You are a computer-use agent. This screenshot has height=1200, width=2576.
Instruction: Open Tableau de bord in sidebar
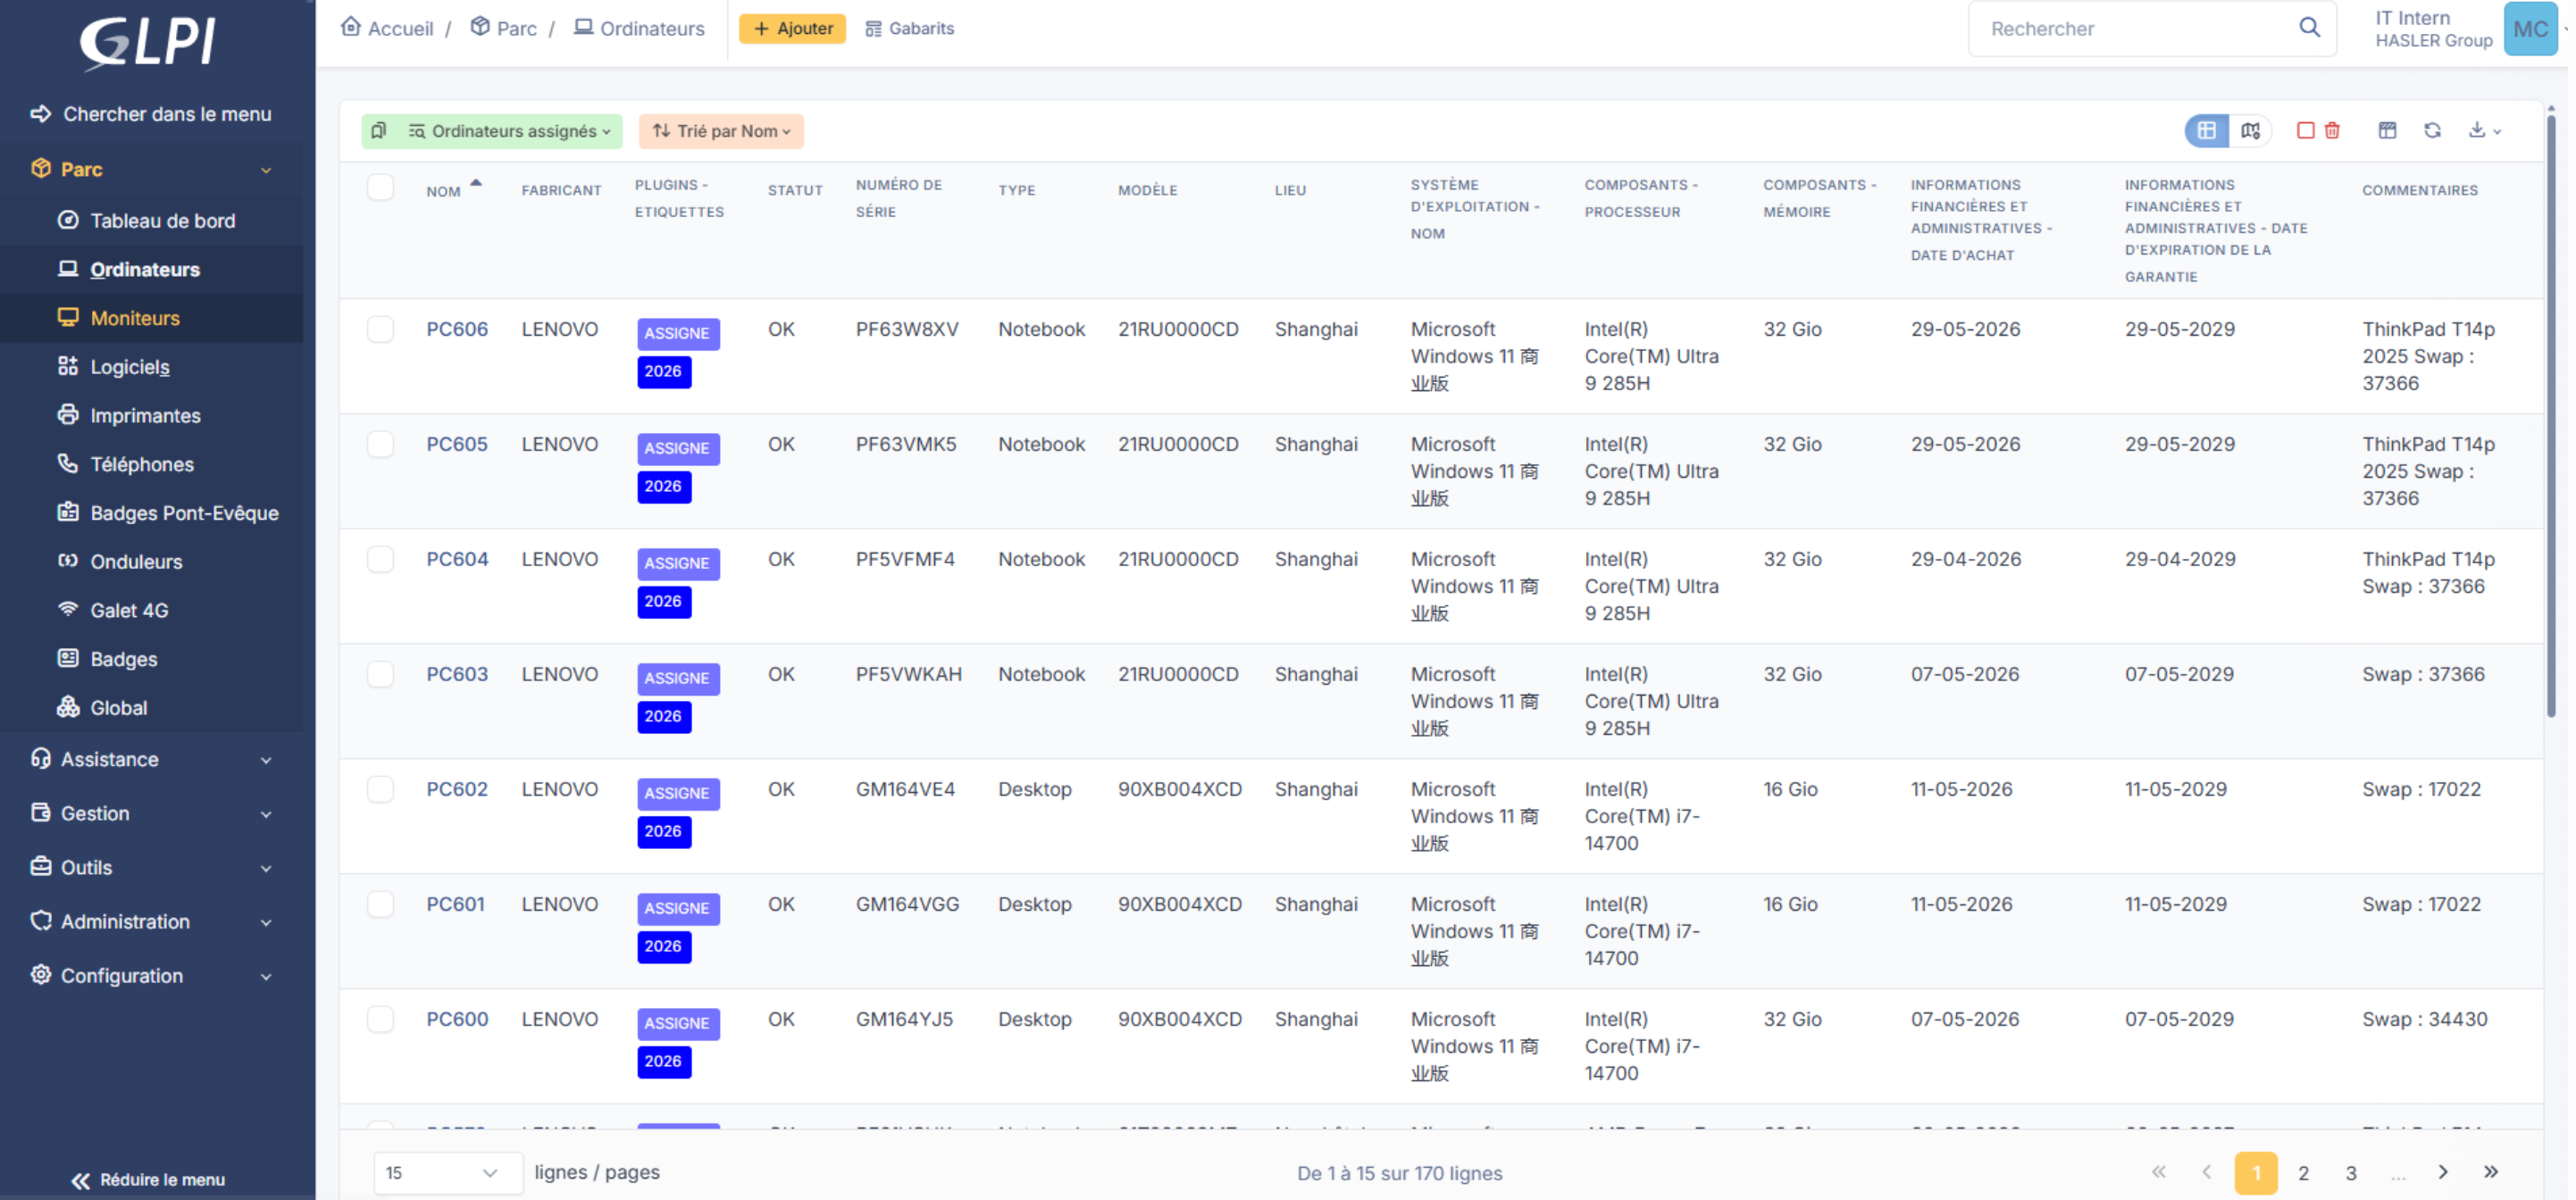[162, 220]
